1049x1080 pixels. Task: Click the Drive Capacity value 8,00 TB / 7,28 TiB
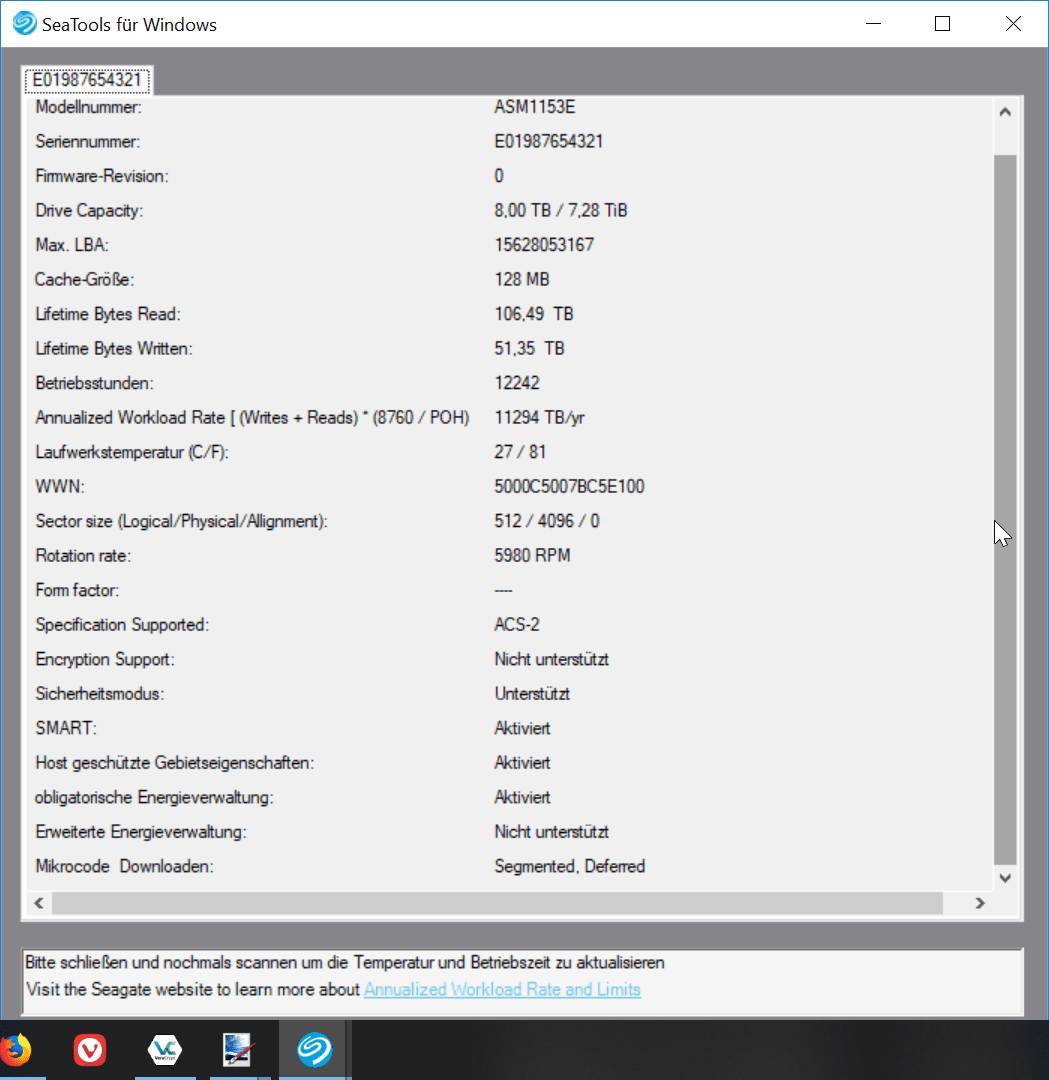561,210
